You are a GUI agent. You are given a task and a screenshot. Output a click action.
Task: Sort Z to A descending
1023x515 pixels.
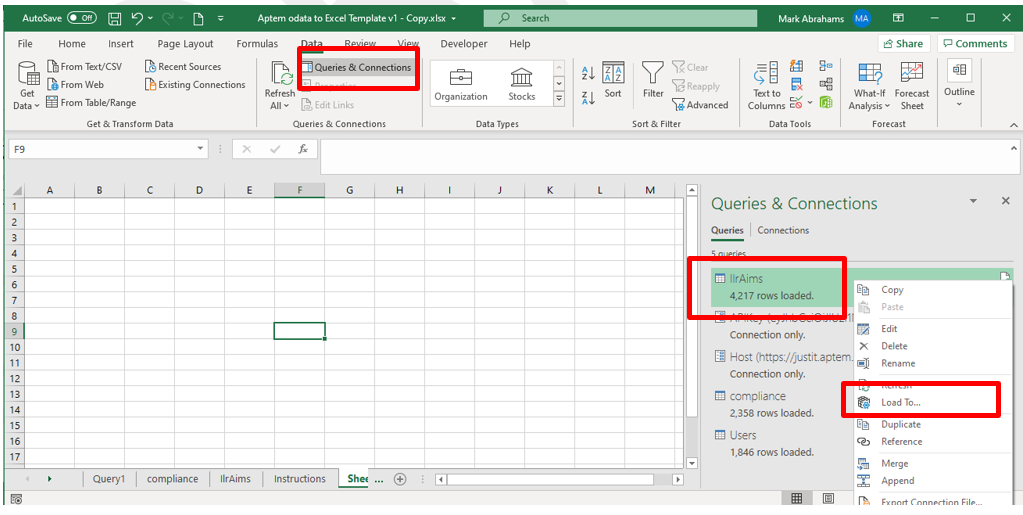588,98
